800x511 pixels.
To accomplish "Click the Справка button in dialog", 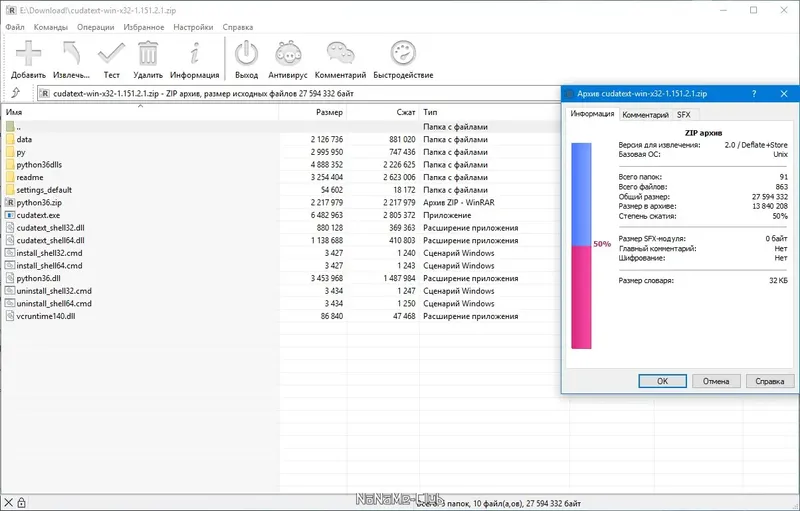I will click(770, 381).
